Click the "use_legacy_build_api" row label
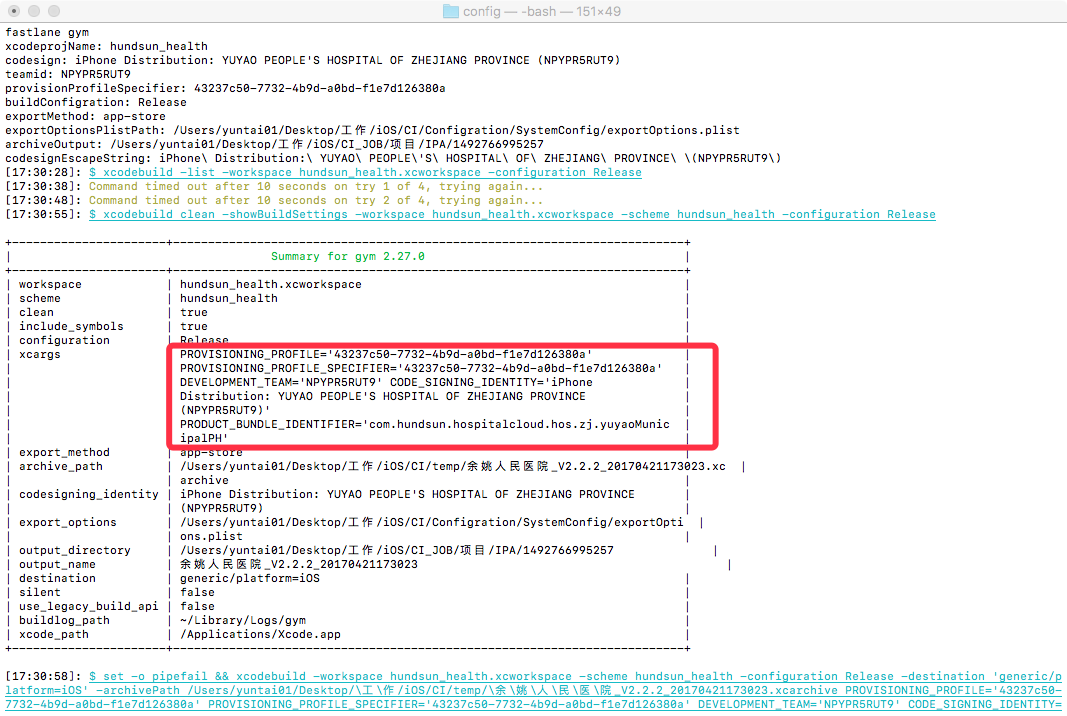 (89, 606)
